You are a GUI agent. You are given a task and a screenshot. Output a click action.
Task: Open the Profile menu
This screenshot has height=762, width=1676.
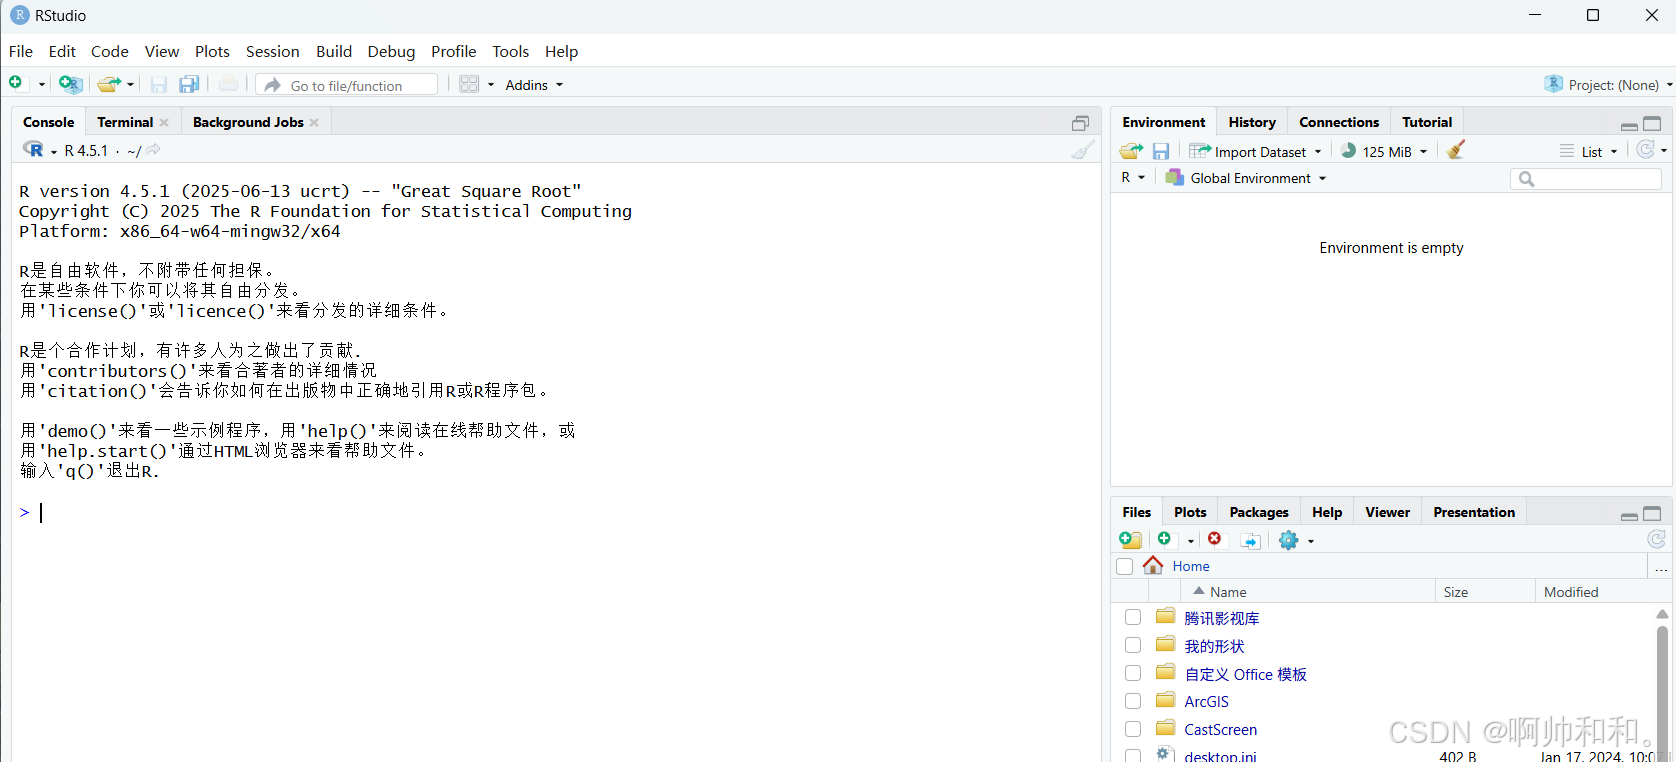pos(453,51)
